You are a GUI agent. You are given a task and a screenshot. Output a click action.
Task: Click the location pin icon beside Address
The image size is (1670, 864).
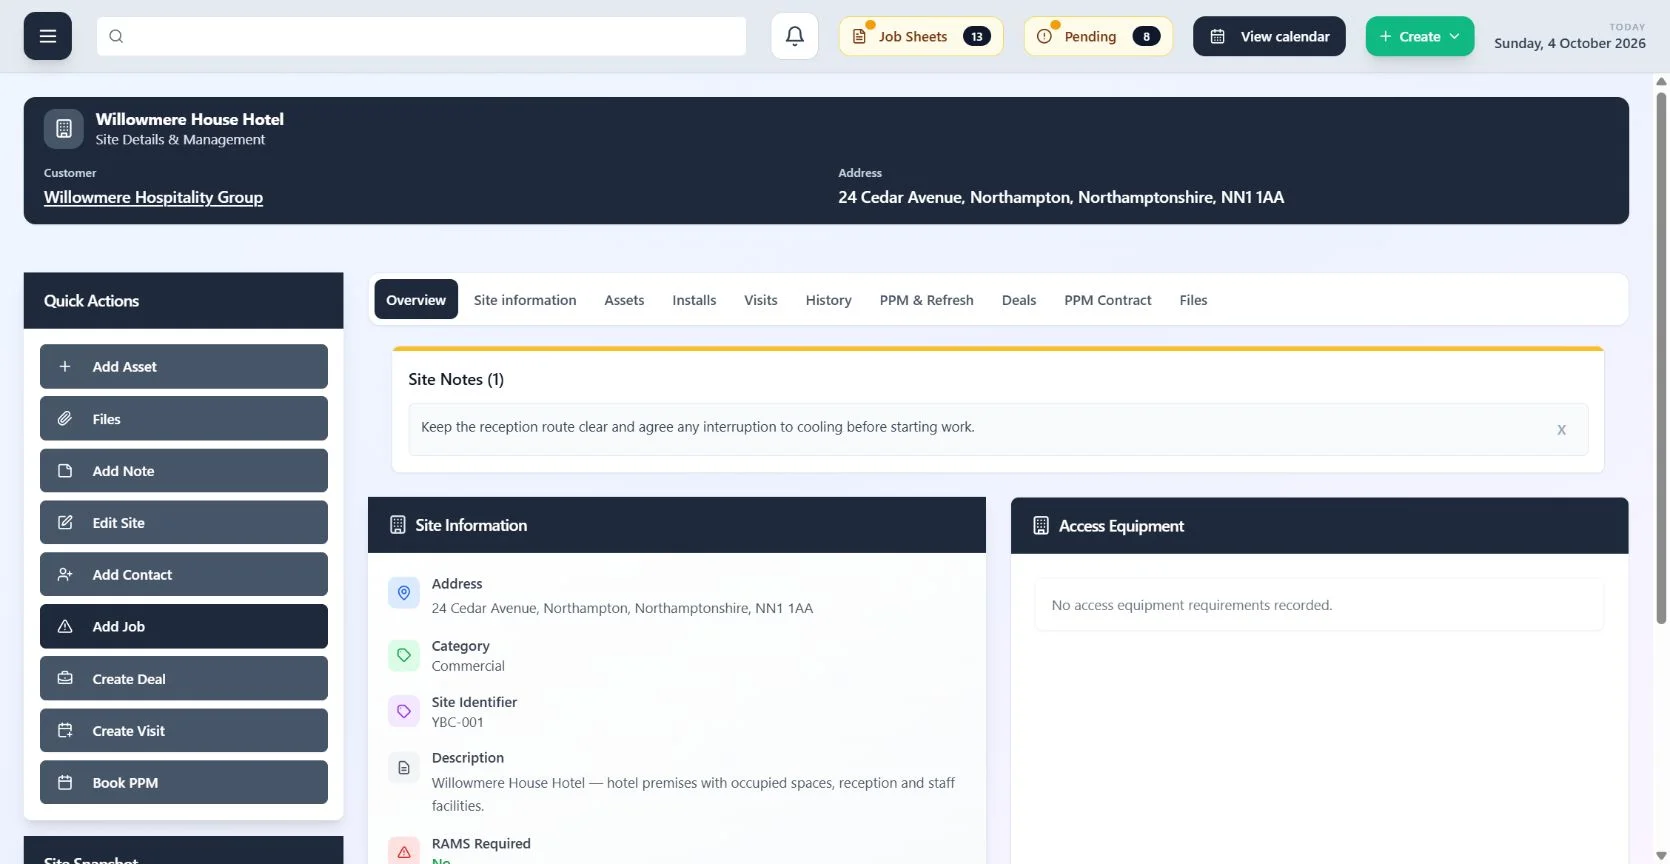point(404,593)
